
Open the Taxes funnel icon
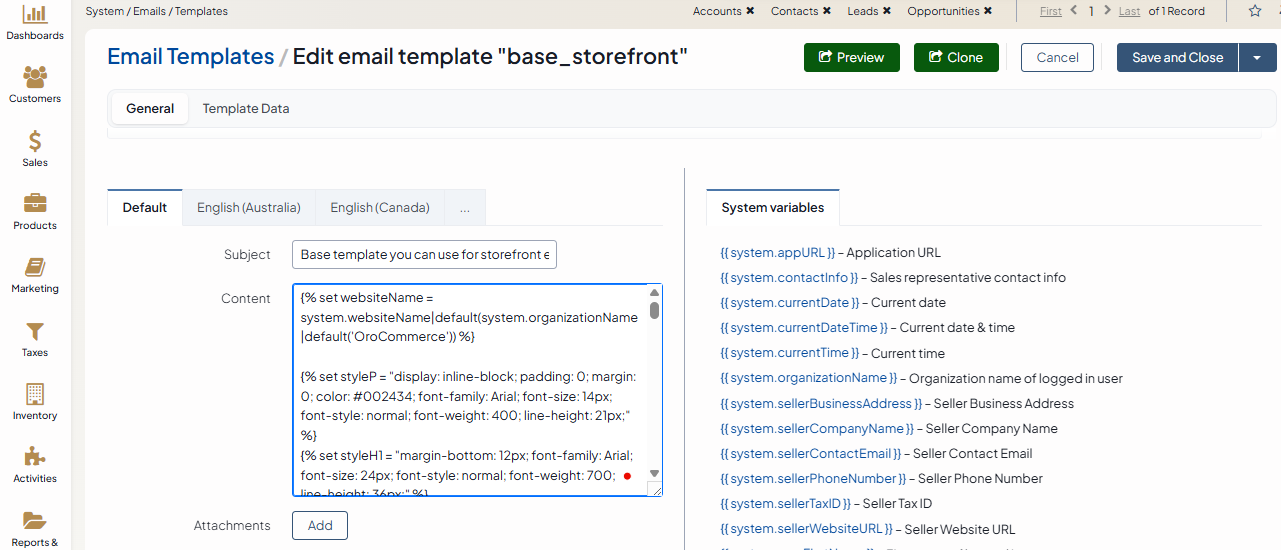35,331
